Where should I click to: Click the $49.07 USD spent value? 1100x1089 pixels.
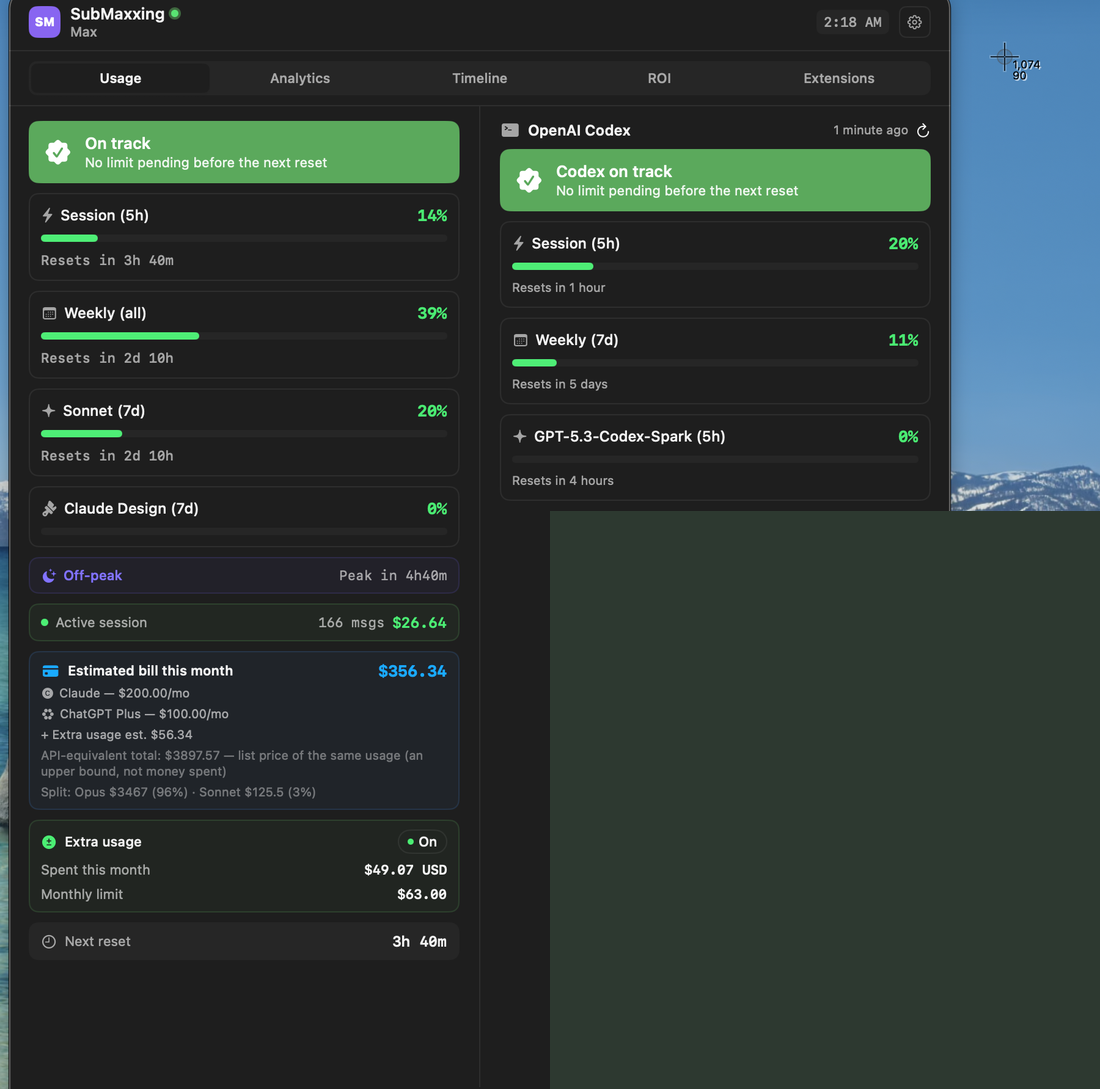pyautogui.click(x=405, y=870)
